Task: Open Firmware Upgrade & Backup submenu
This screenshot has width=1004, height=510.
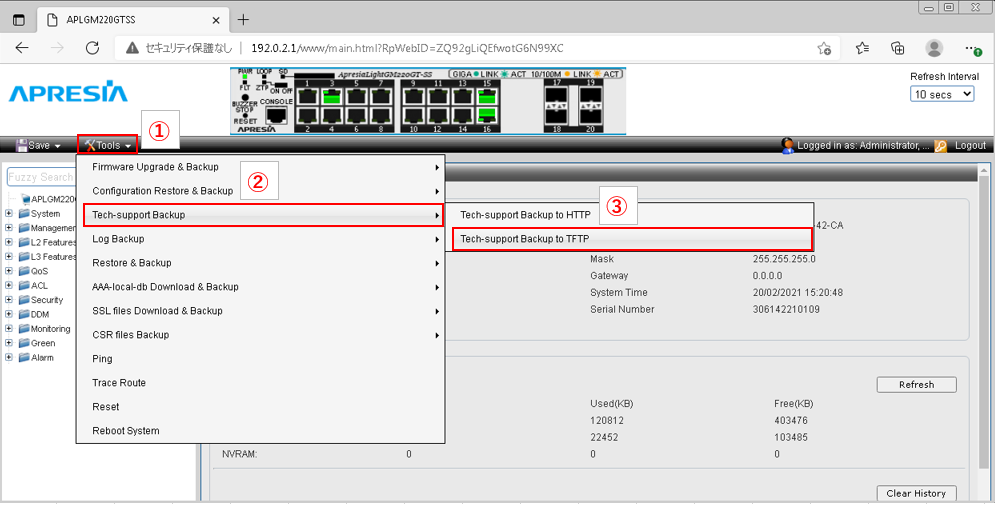Action: coord(261,167)
